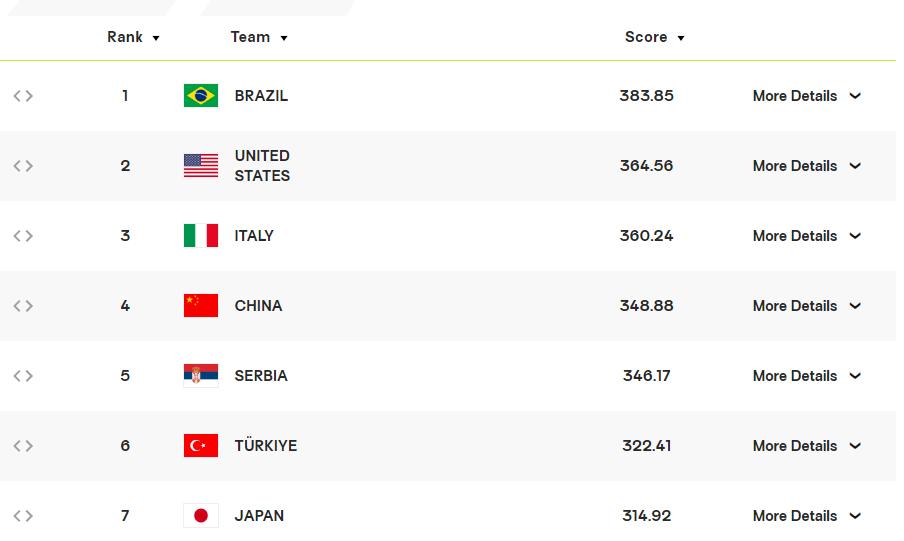
Task: Click the Türkiye flag icon
Action: [x=201, y=446]
